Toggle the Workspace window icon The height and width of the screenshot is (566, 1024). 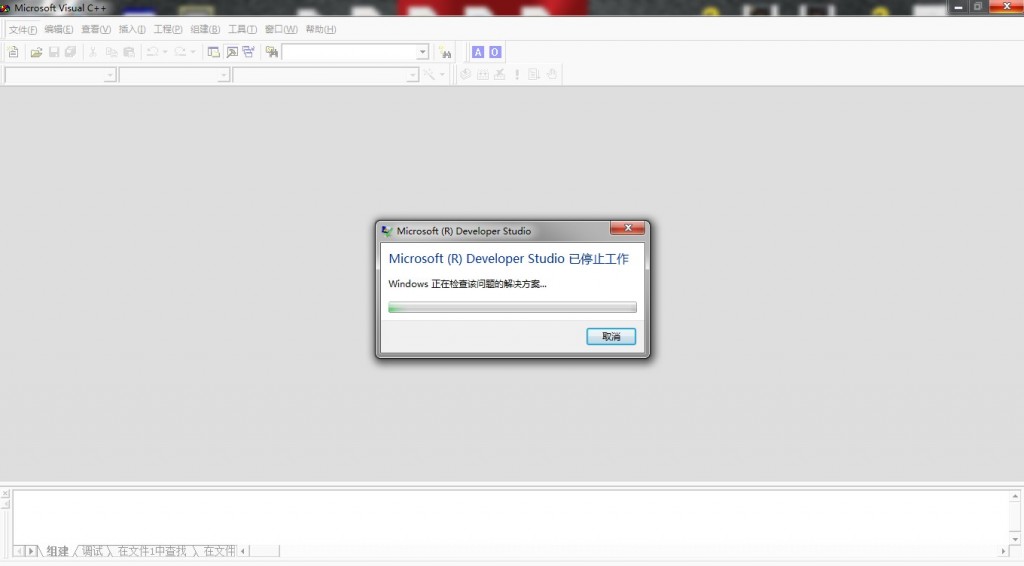214,52
